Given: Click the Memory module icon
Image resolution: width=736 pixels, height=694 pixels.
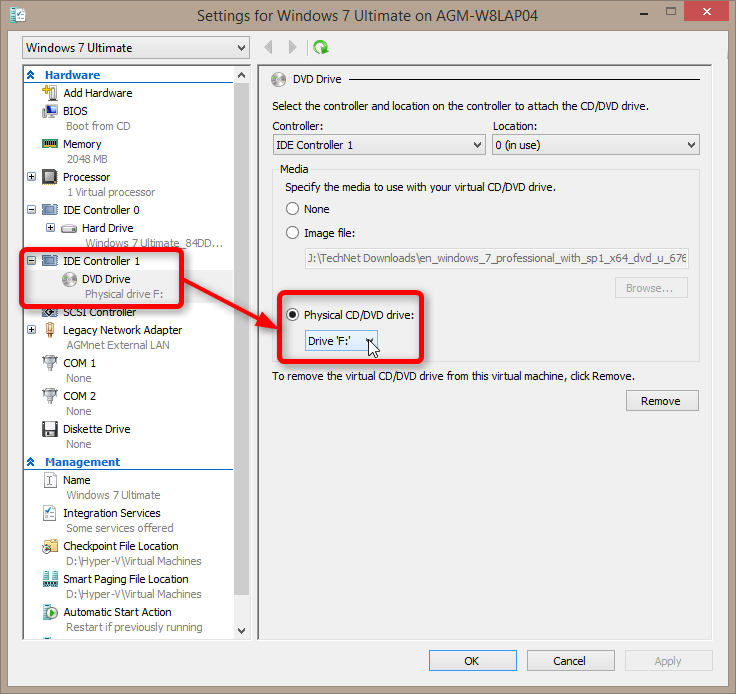Looking at the screenshot, I should 50,144.
